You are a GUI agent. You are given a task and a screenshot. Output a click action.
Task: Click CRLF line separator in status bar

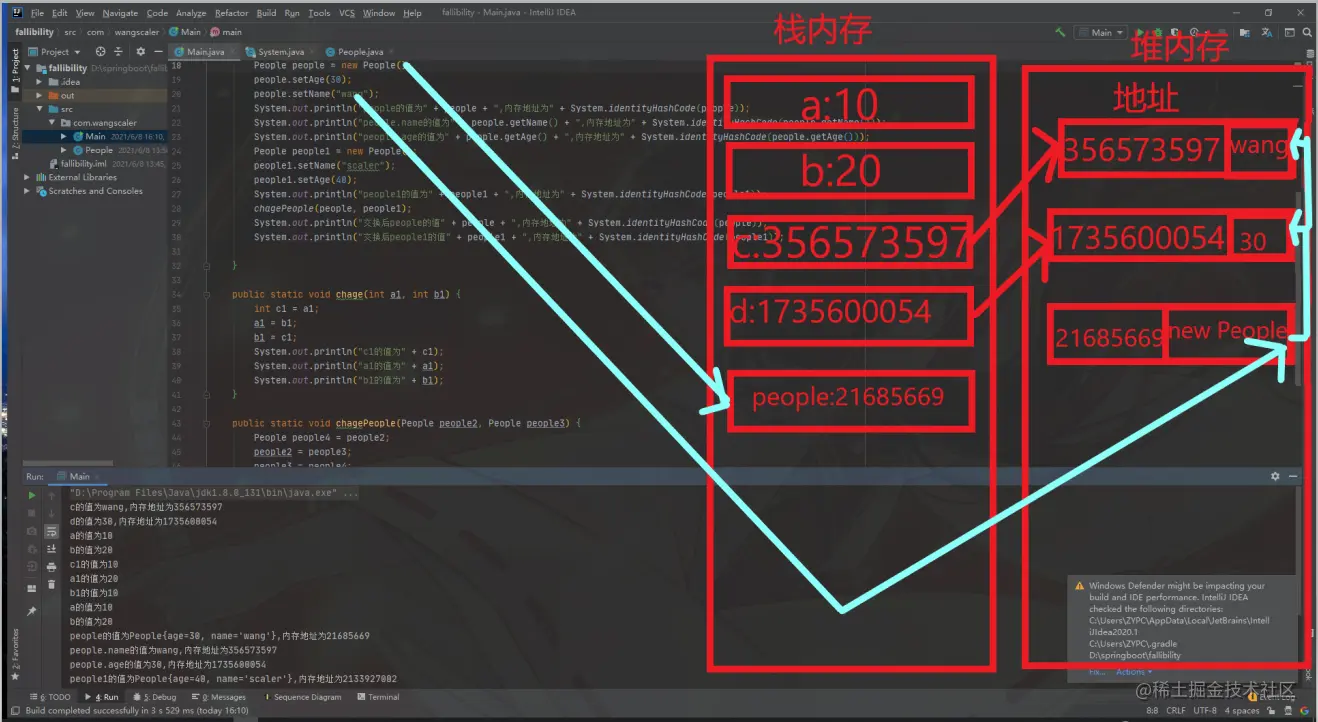pos(1175,711)
